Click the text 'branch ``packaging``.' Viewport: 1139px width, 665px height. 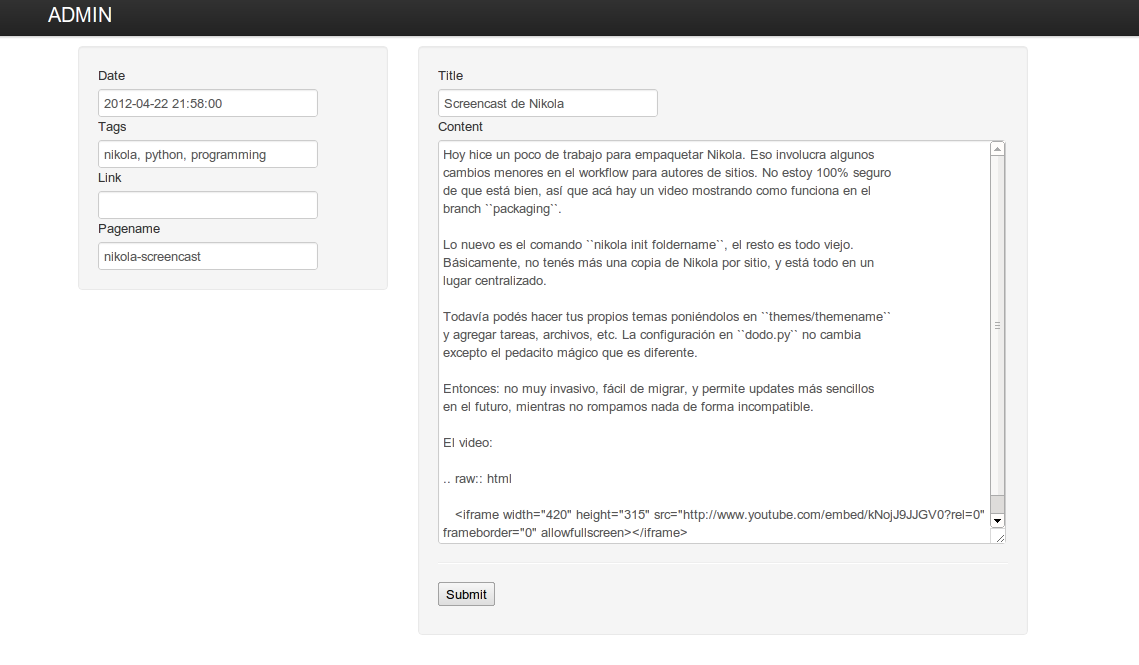[502, 209]
